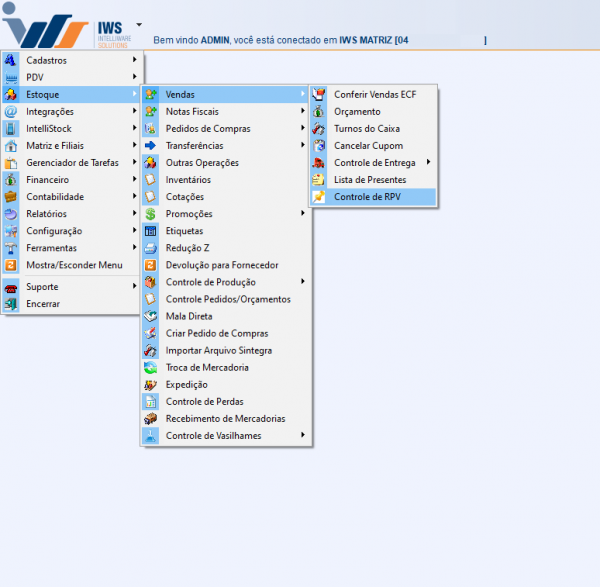Click the Controle de Perdas icon

[x=151, y=401]
